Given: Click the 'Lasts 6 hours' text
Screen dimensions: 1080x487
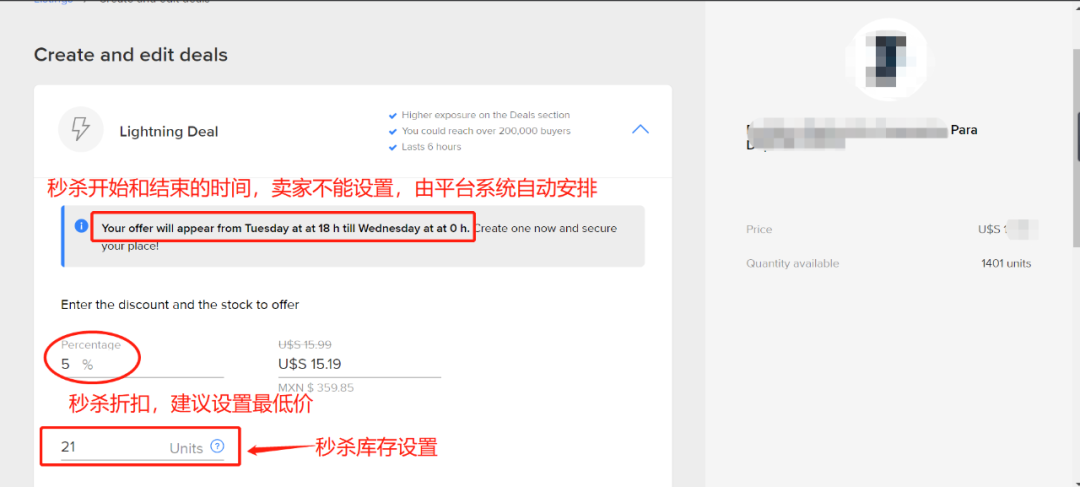Looking at the screenshot, I should 431,147.
